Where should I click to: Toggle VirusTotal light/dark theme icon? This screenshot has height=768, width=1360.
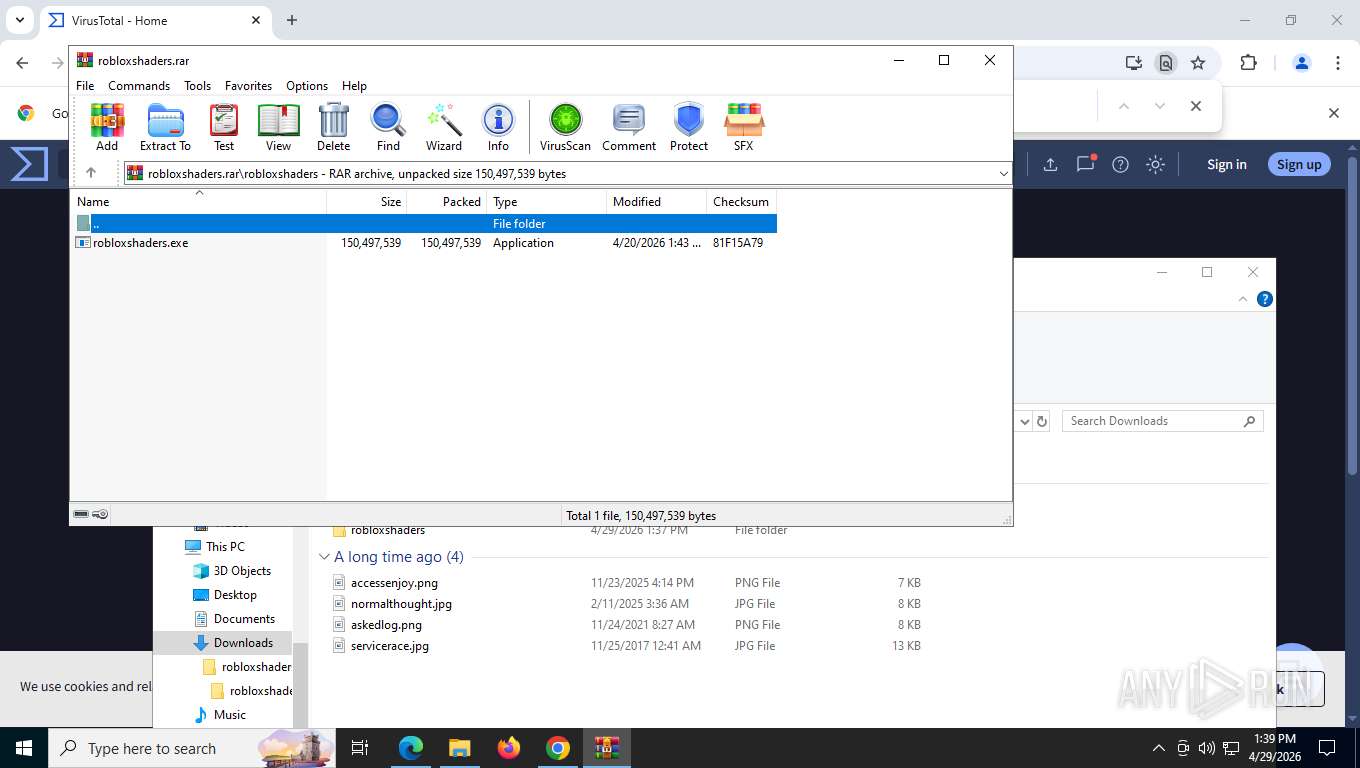pos(1155,165)
